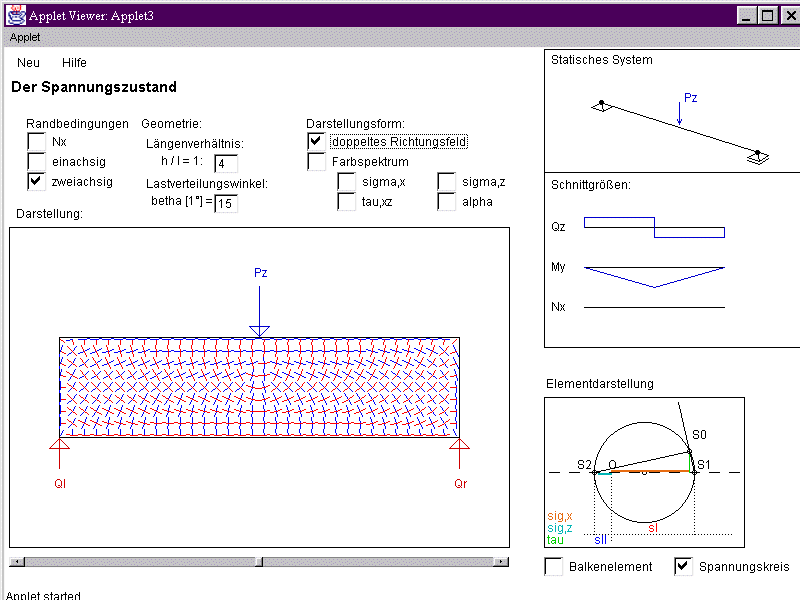Screen dimensions: 800x600
Task: Click the betha angle input field
Action: pyautogui.click(x=226, y=203)
